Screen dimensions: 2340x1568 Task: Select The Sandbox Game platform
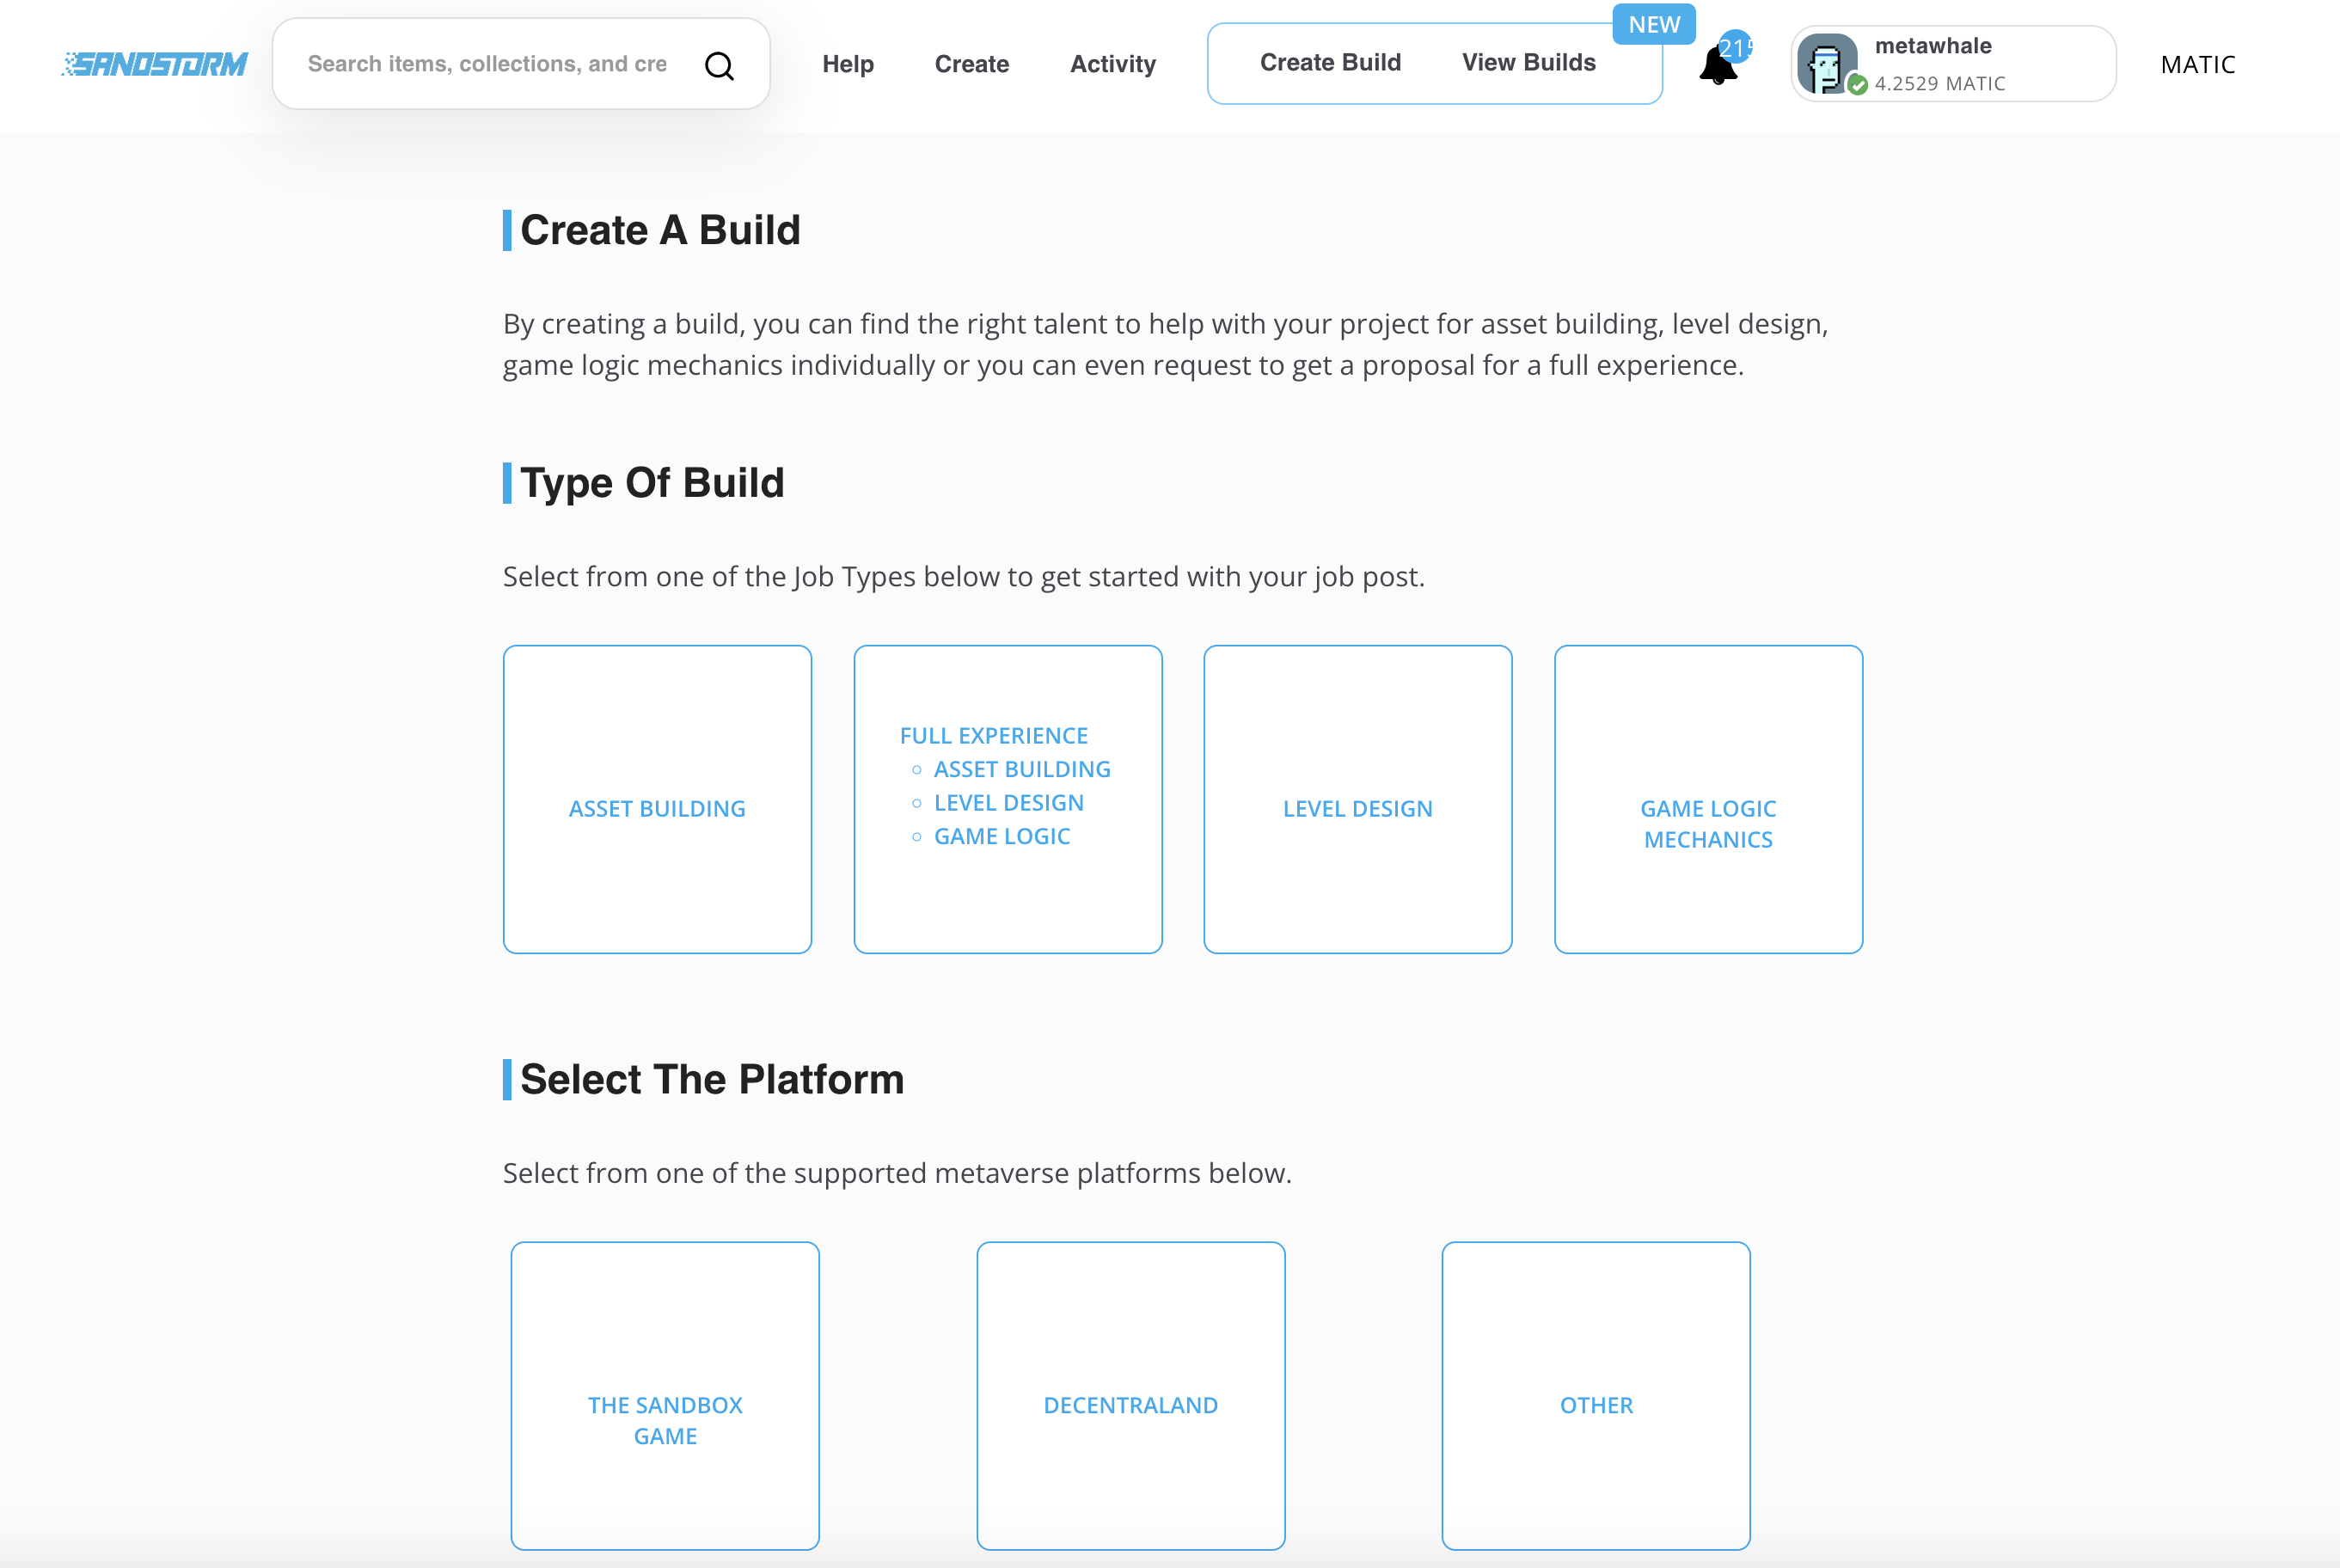coord(665,1395)
